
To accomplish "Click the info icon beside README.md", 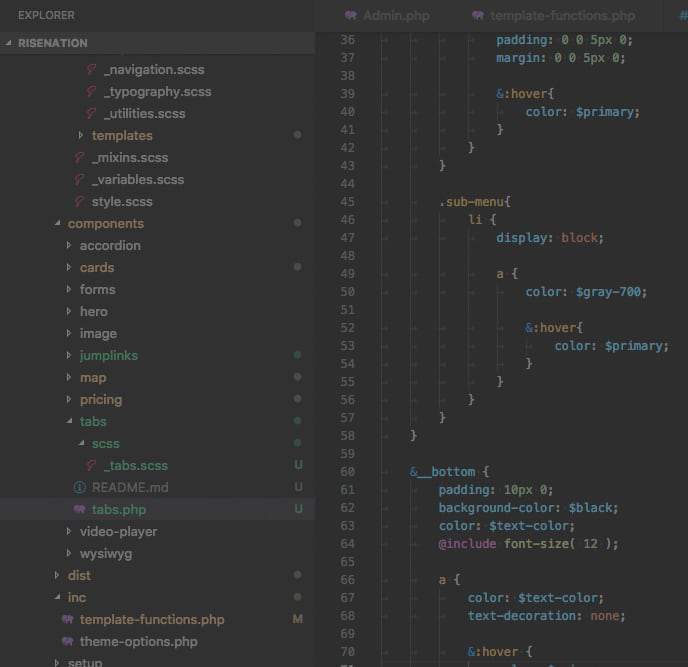I will pyautogui.click(x=79, y=488).
